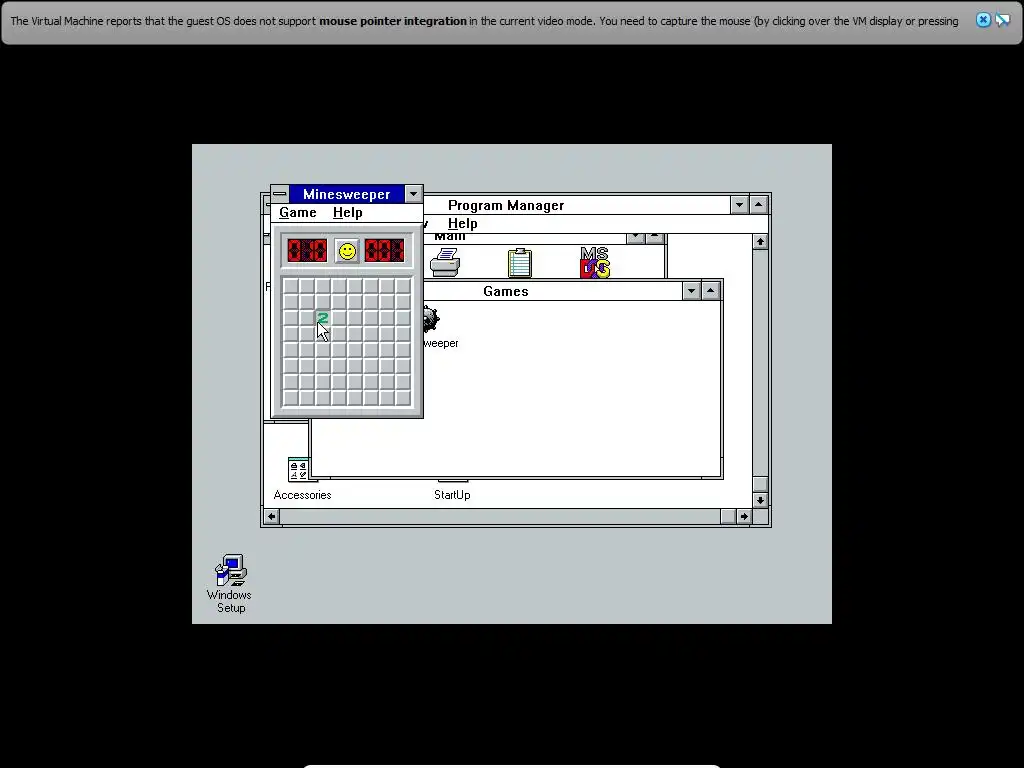Open the Clipboard Viewer icon in Main group
The width and height of the screenshot is (1024, 768).
(x=520, y=263)
